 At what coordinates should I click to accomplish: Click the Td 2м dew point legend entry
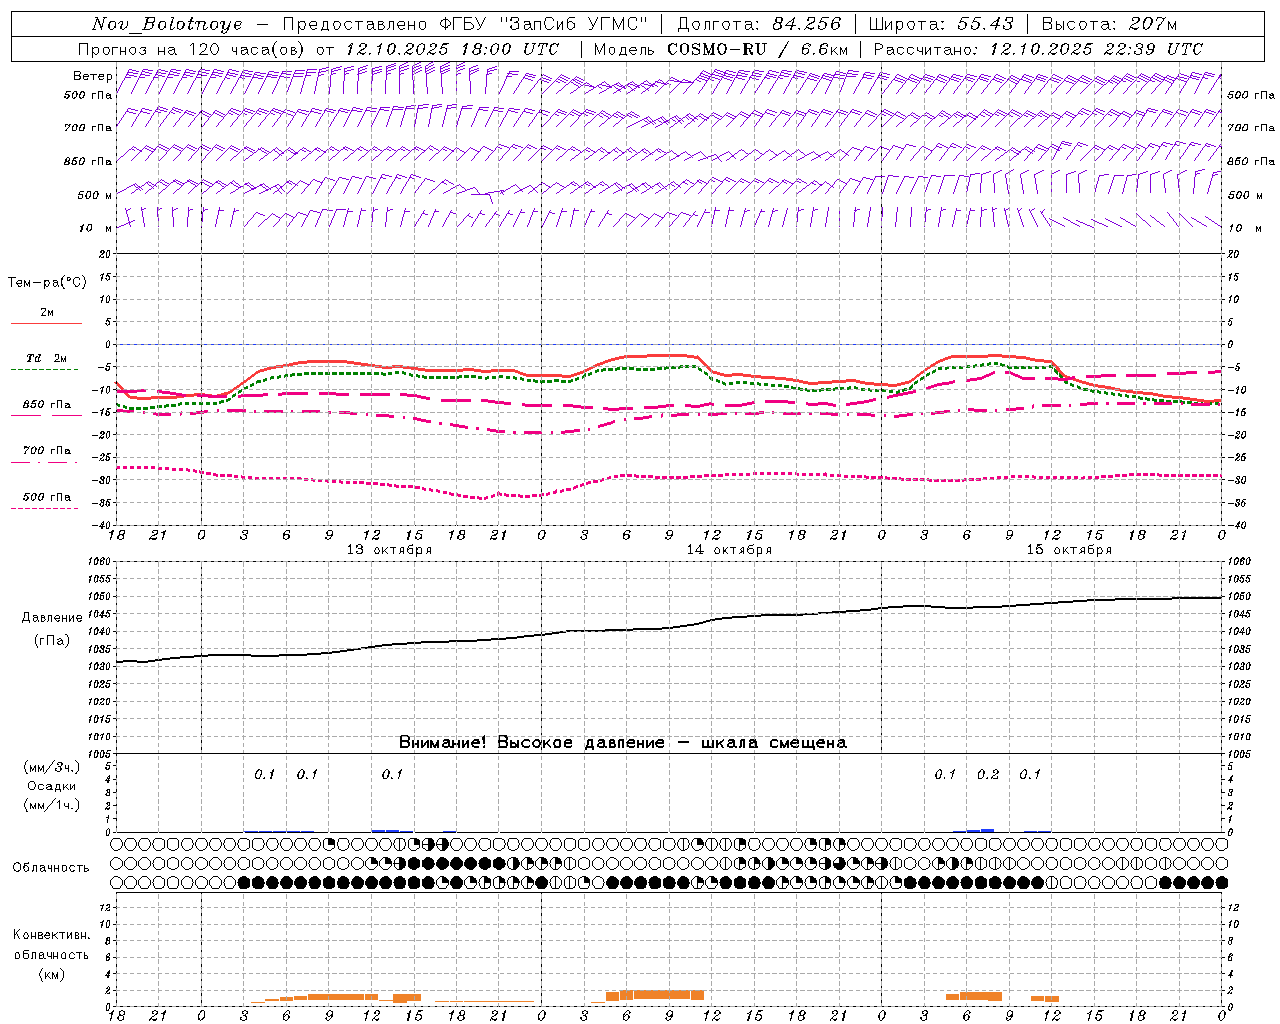46,358
